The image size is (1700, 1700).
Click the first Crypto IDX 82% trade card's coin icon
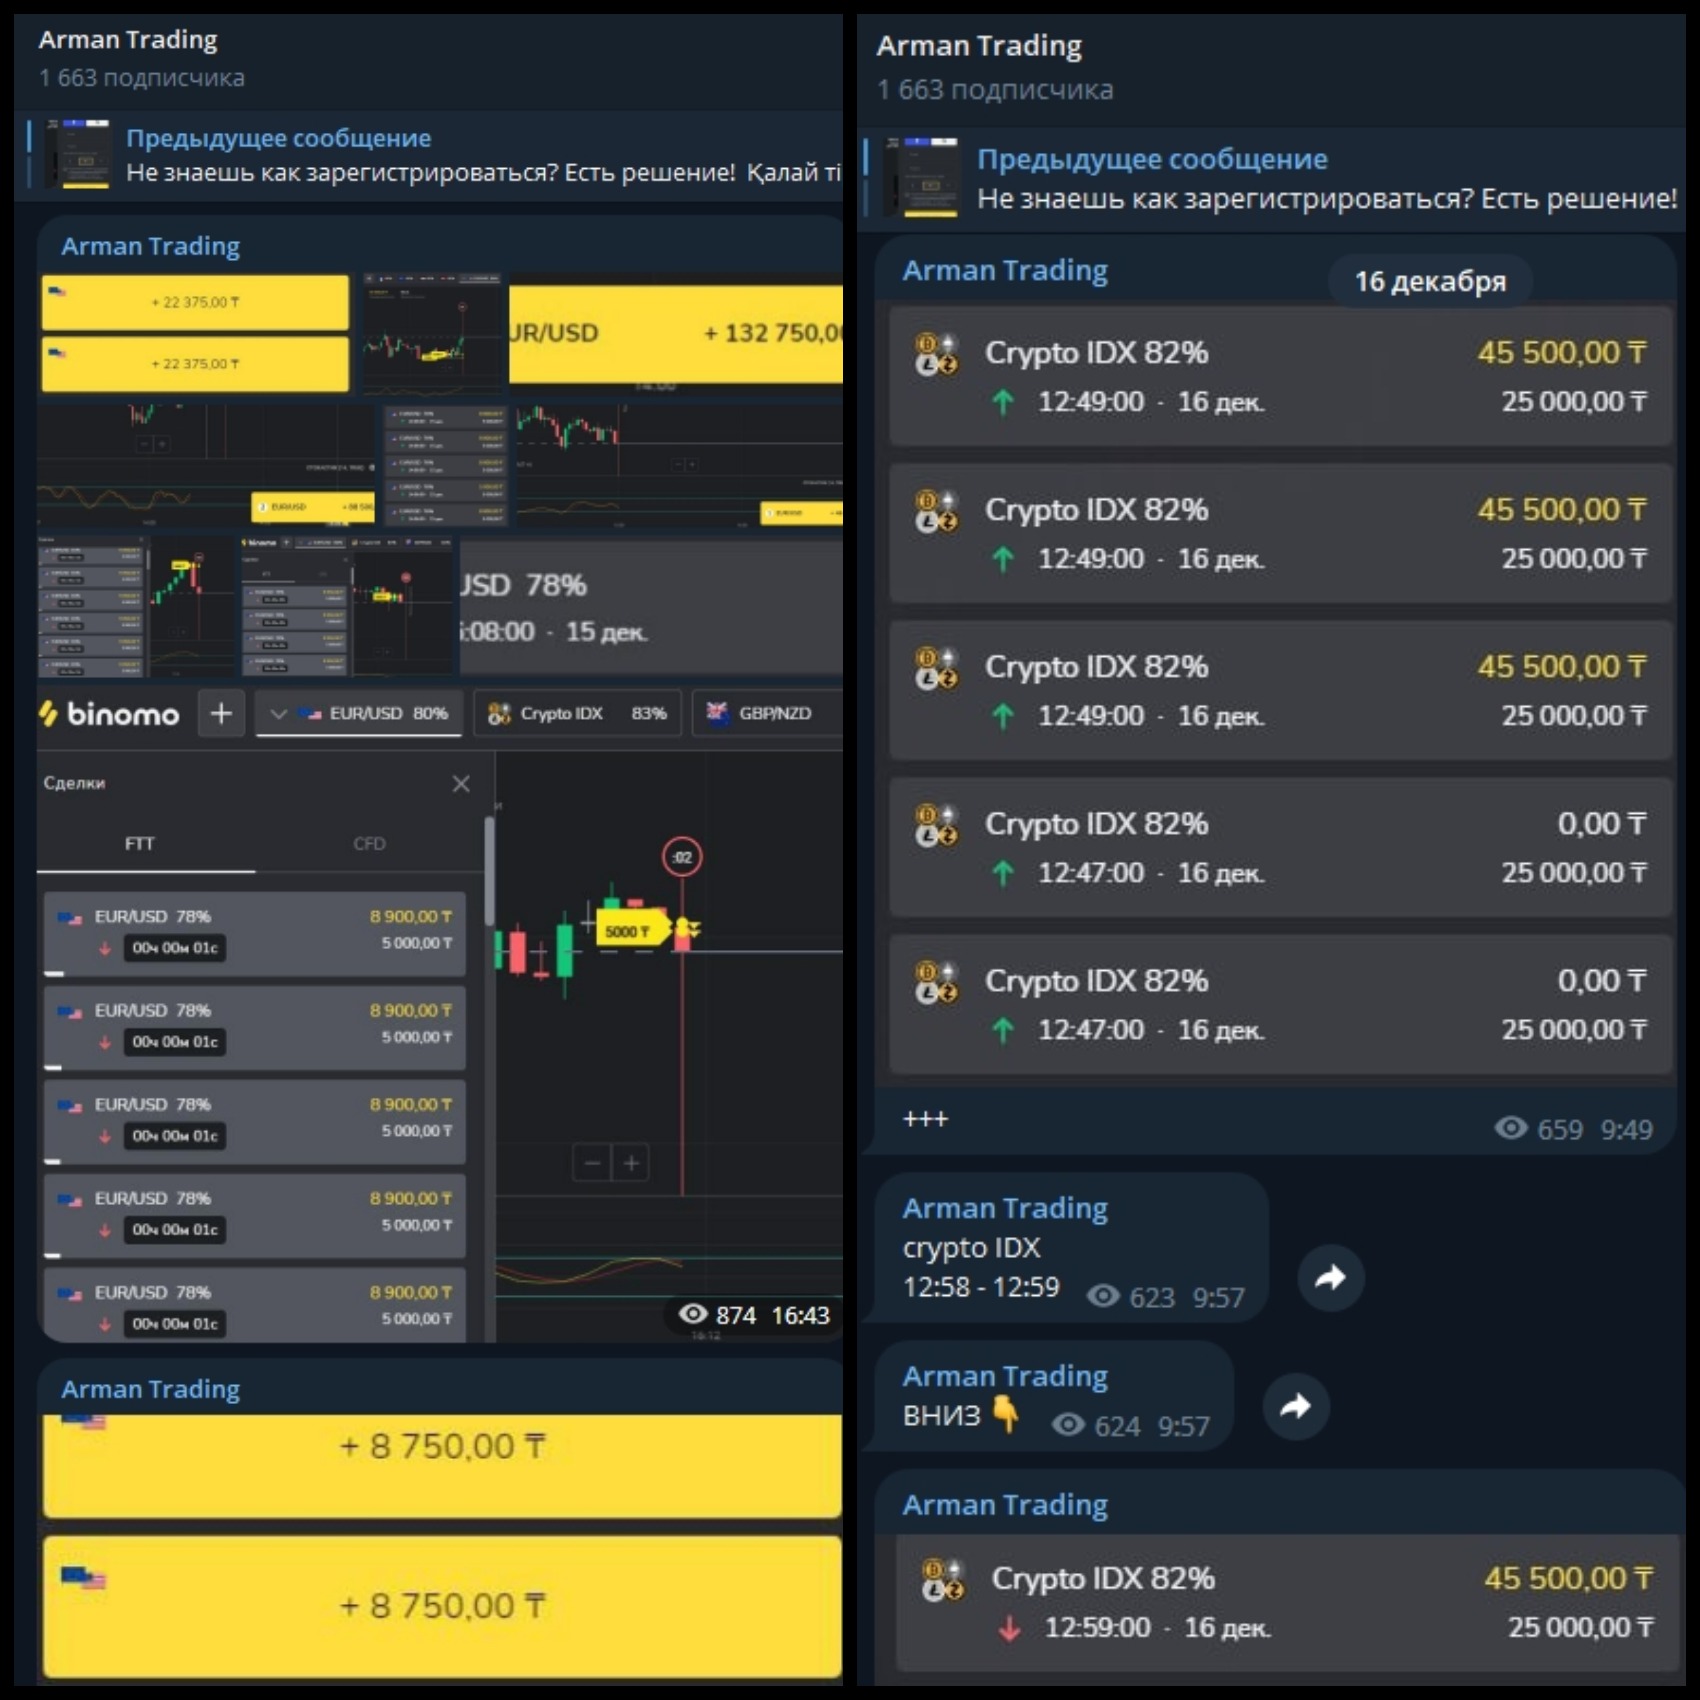tap(936, 354)
